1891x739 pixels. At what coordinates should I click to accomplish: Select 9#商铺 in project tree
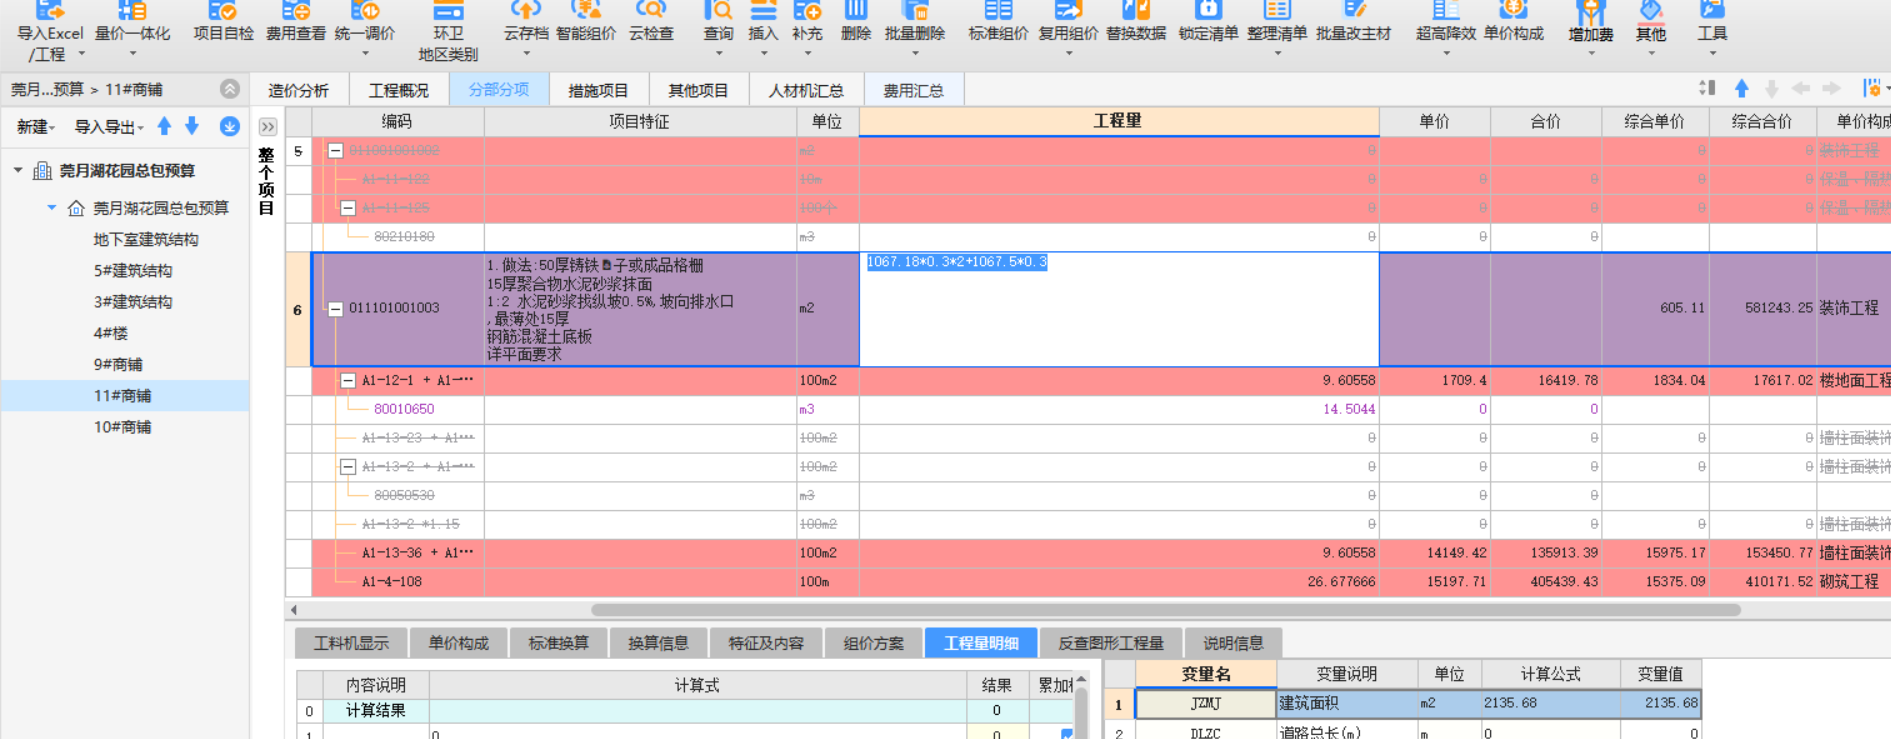click(x=118, y=364)
